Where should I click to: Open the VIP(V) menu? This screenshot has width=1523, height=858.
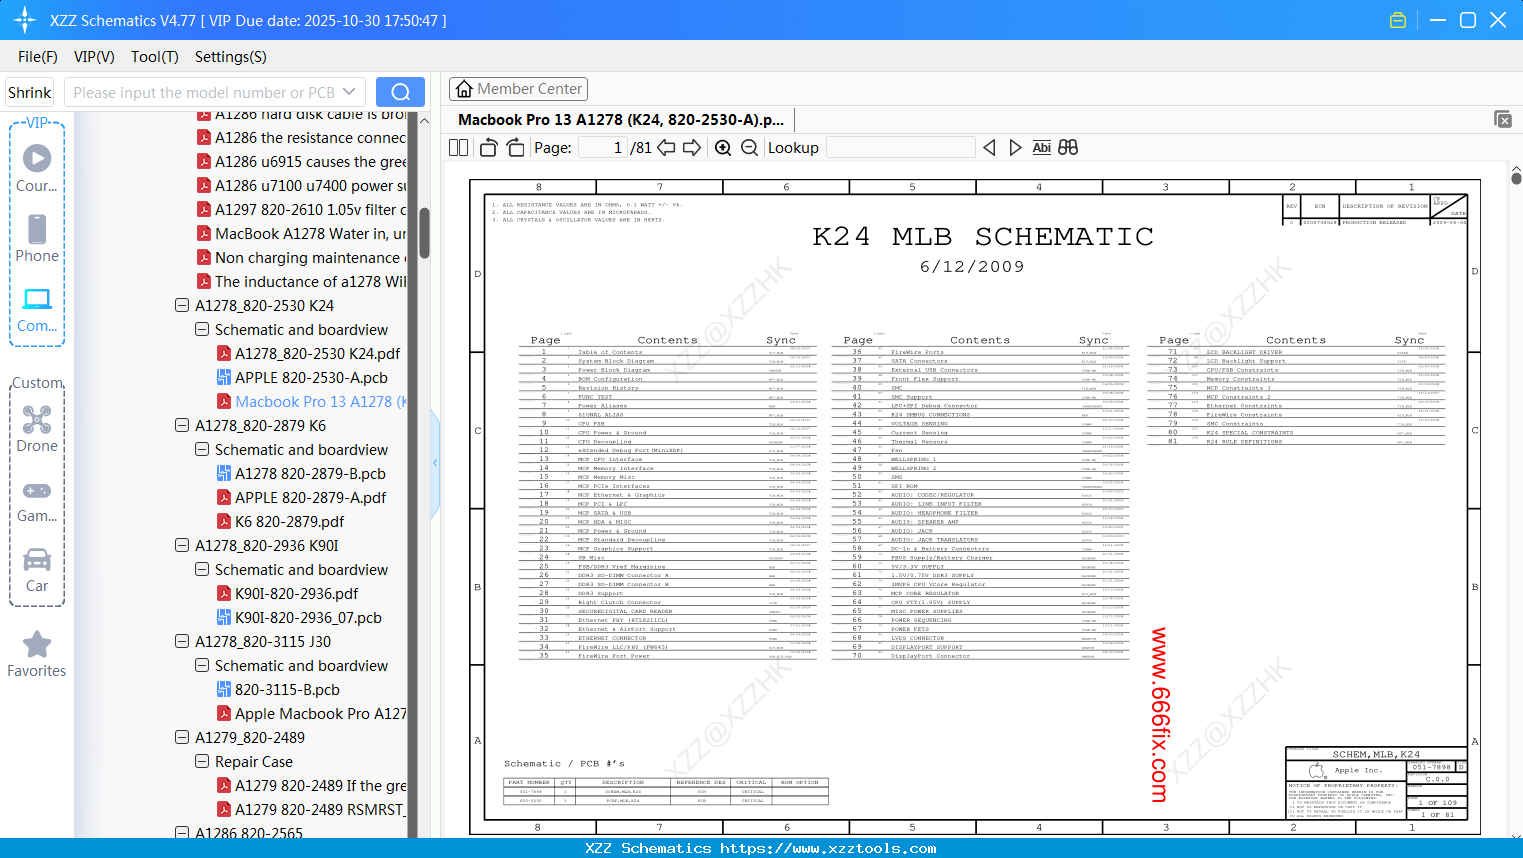coord(94,57)
